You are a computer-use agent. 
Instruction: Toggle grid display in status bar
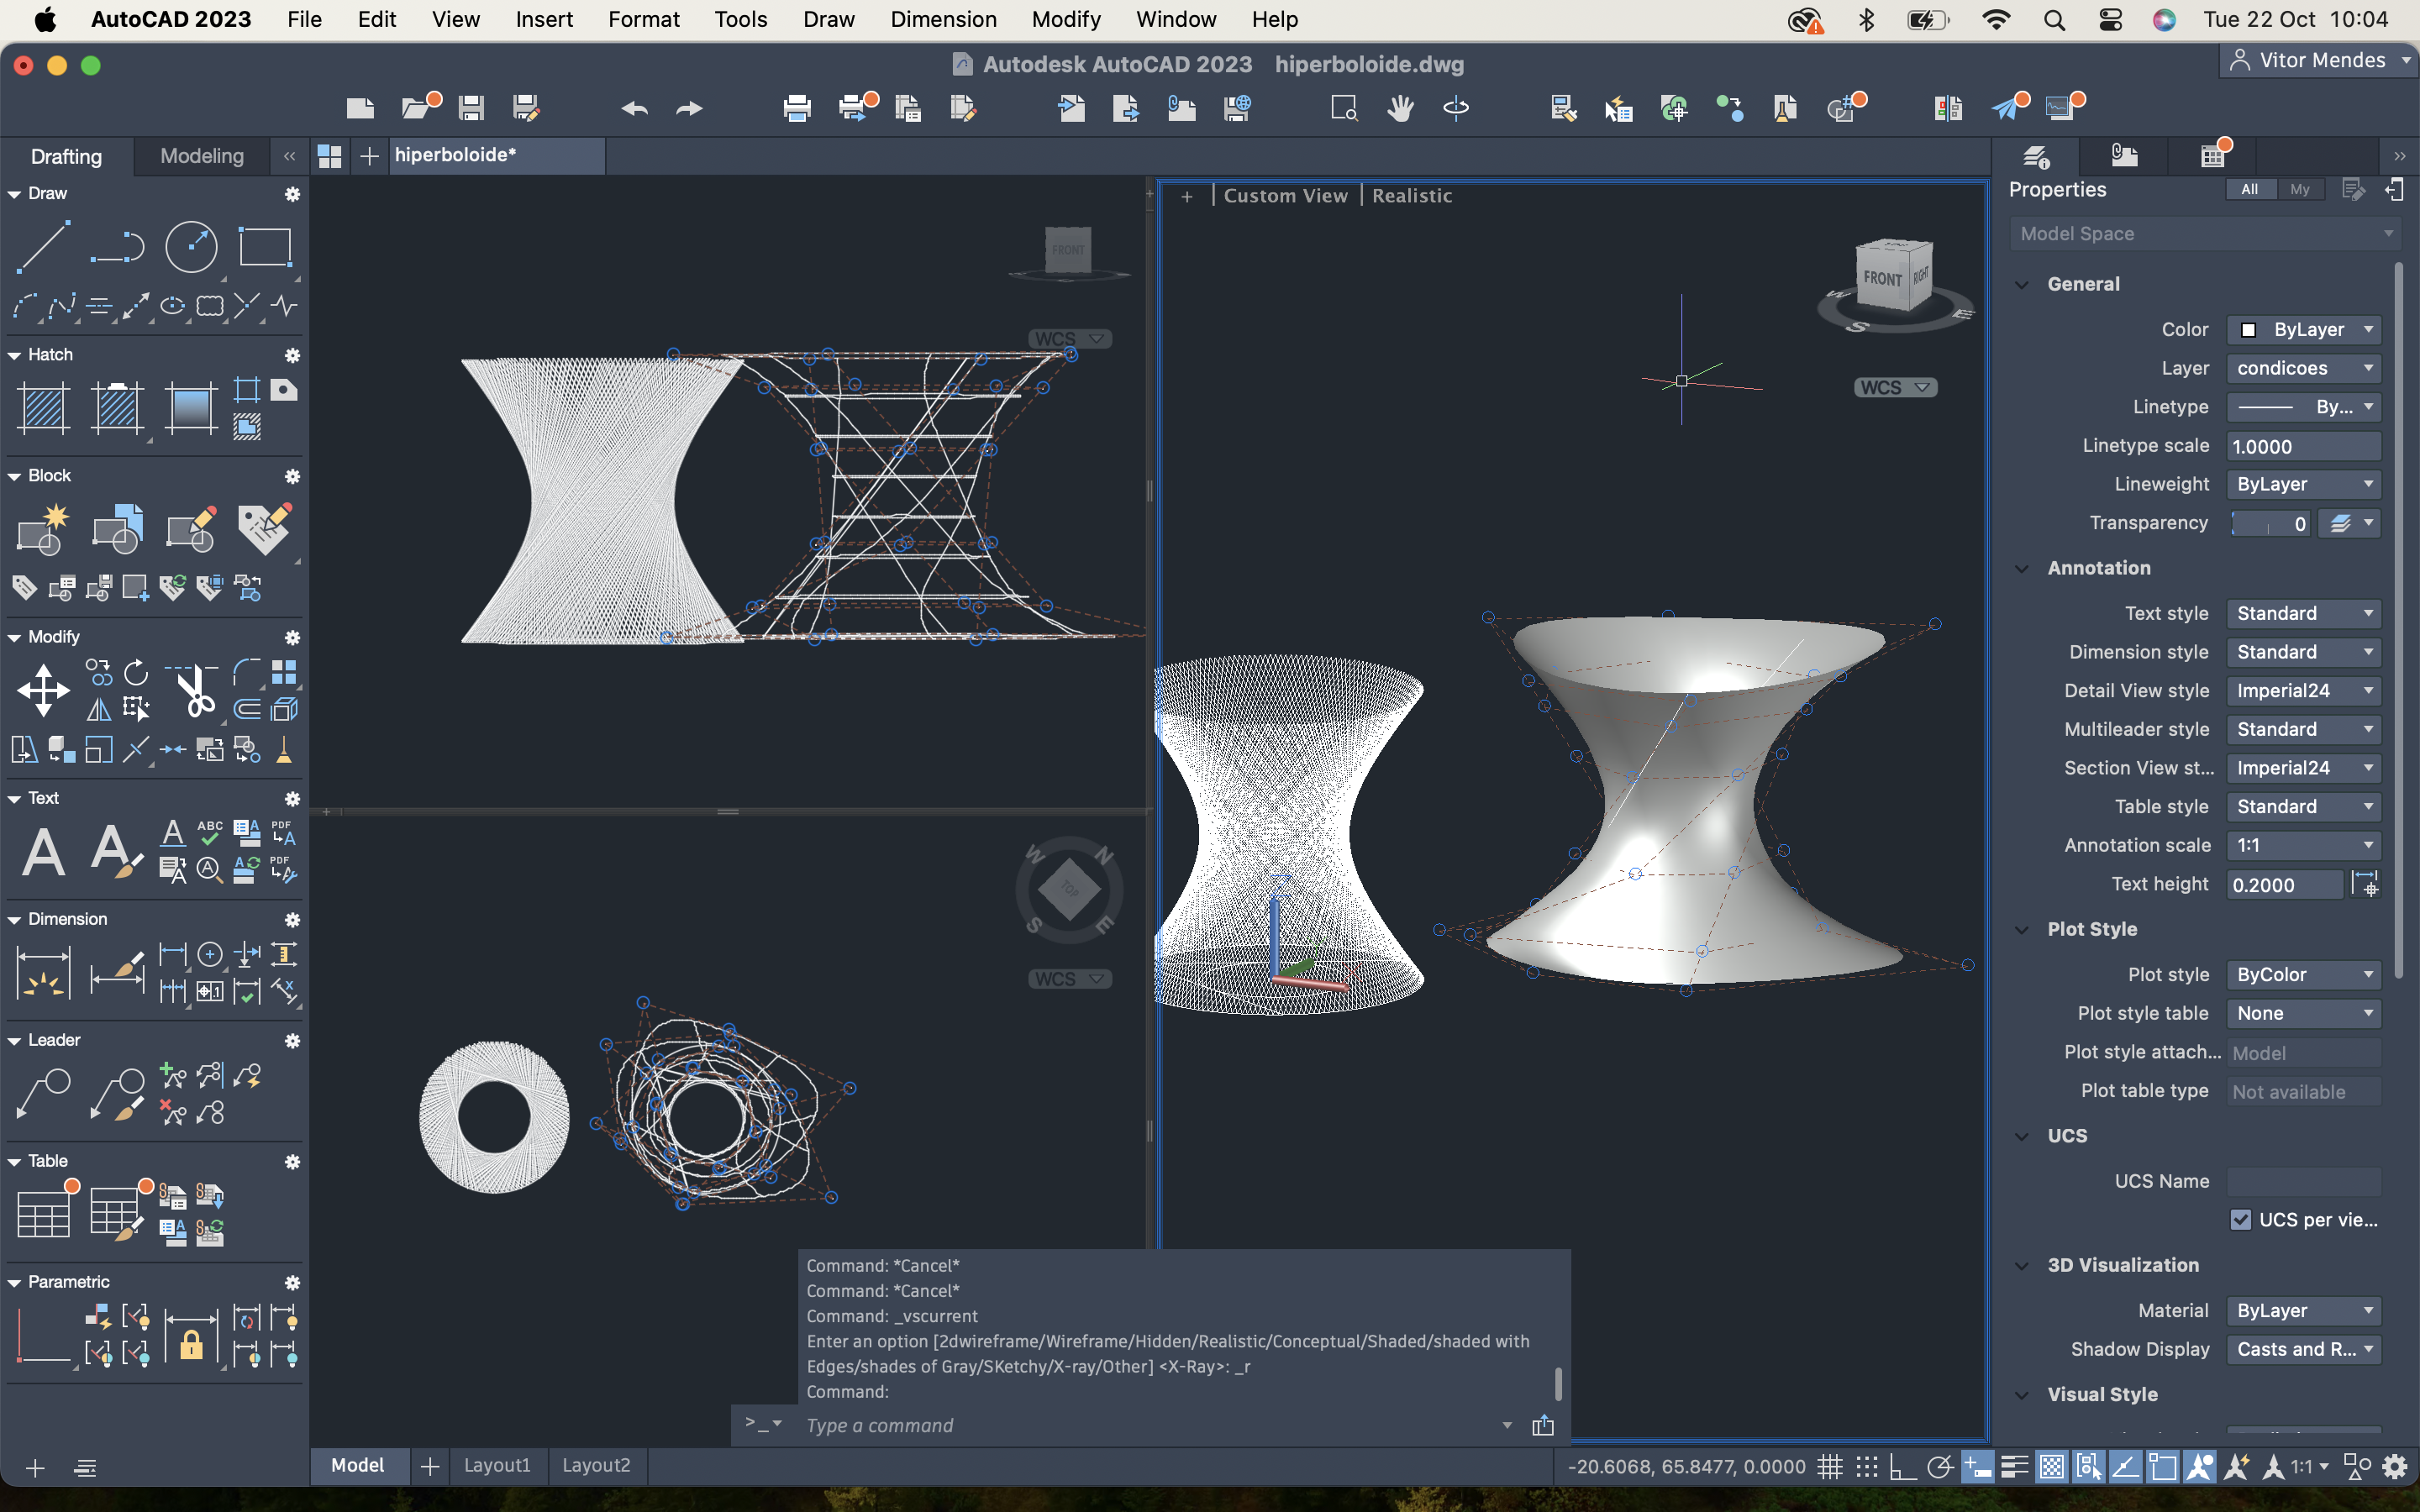point(1830,1467)
